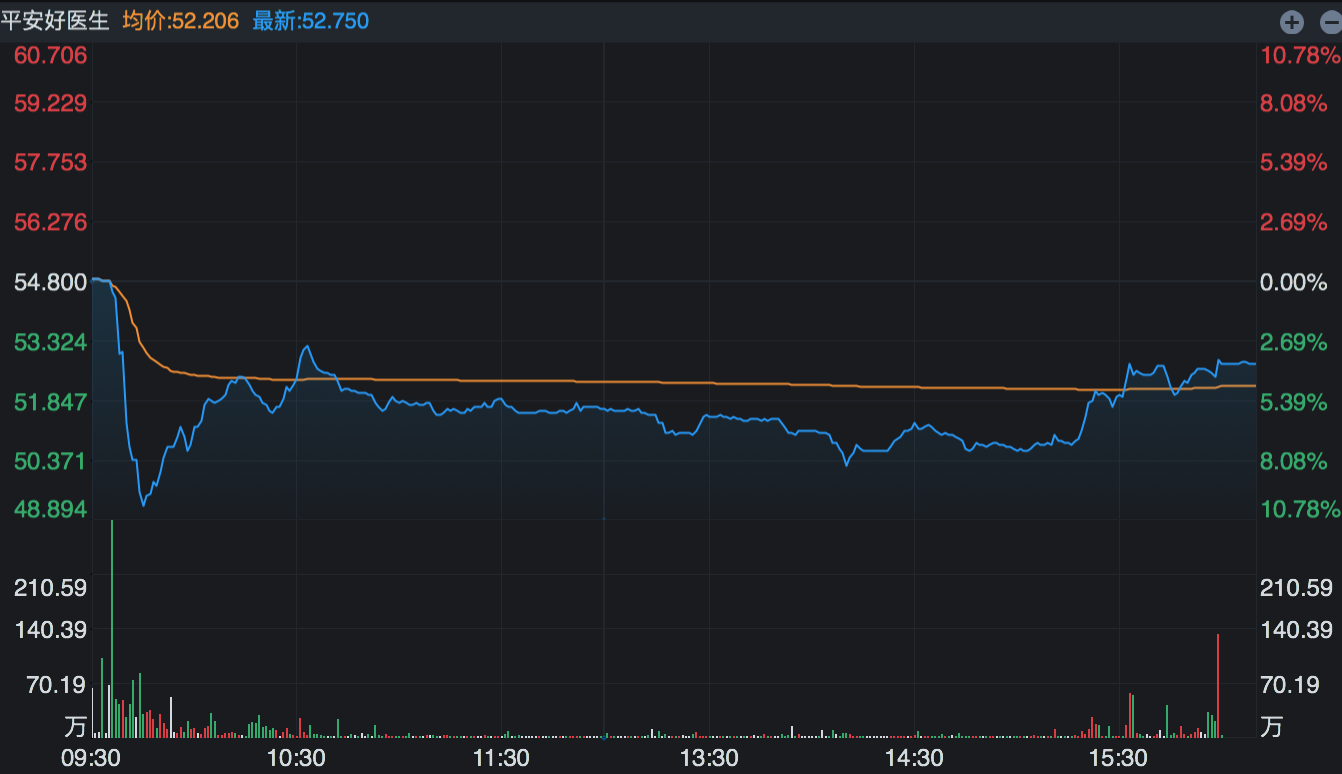Click the 54.800 reference price label
1342x774 pixels.
click(x=51, y=282)
